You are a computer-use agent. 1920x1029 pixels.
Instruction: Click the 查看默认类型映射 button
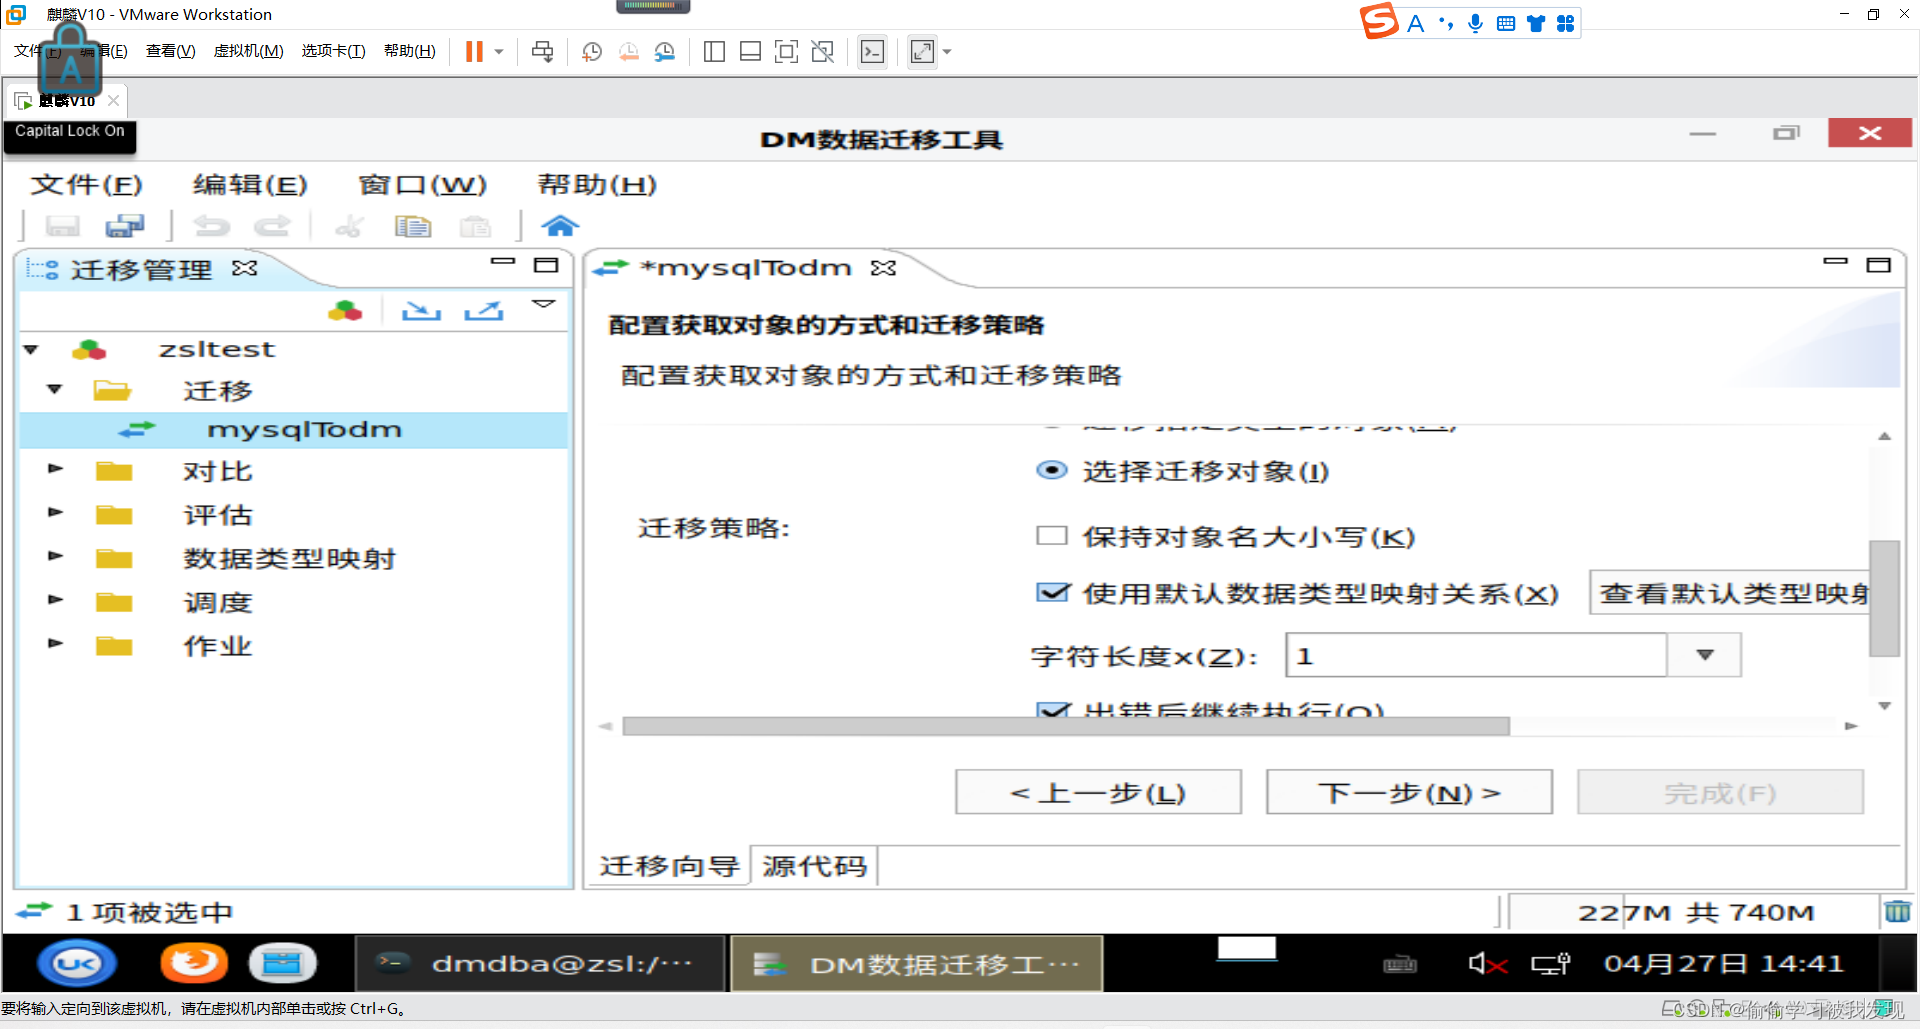1730,594
